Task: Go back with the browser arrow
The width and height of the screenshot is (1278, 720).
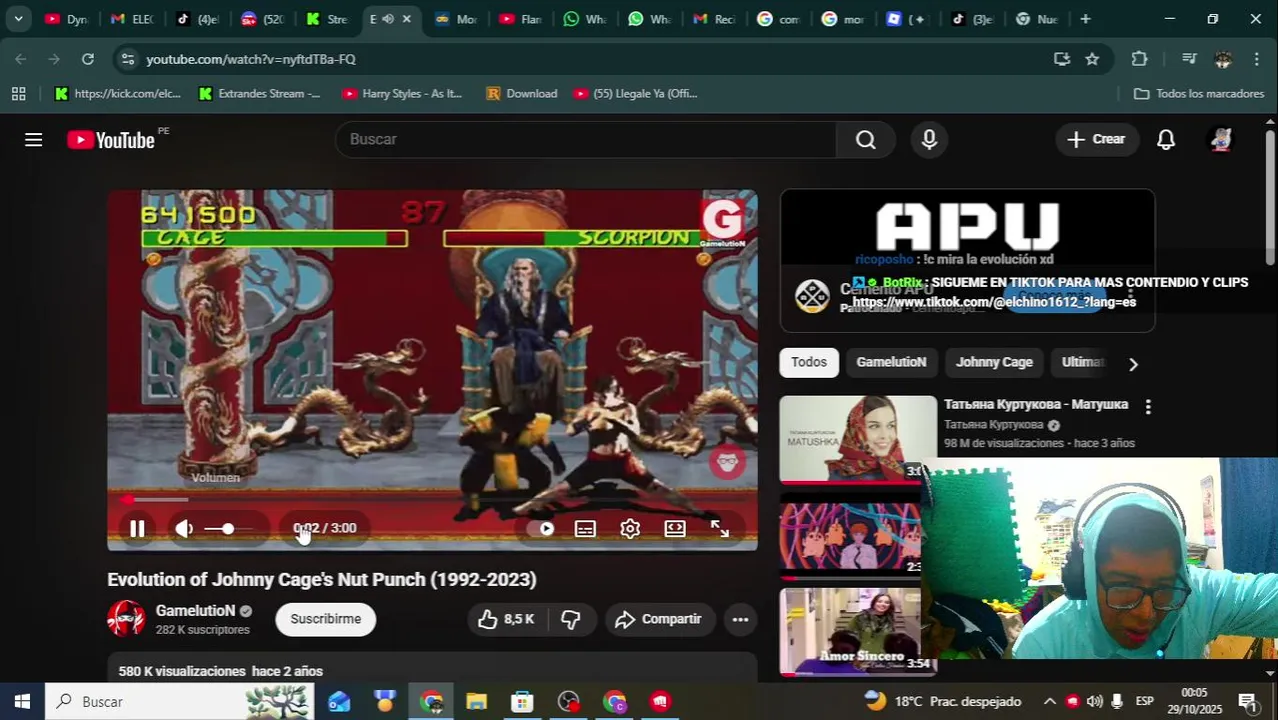Action: pos(21,59)
